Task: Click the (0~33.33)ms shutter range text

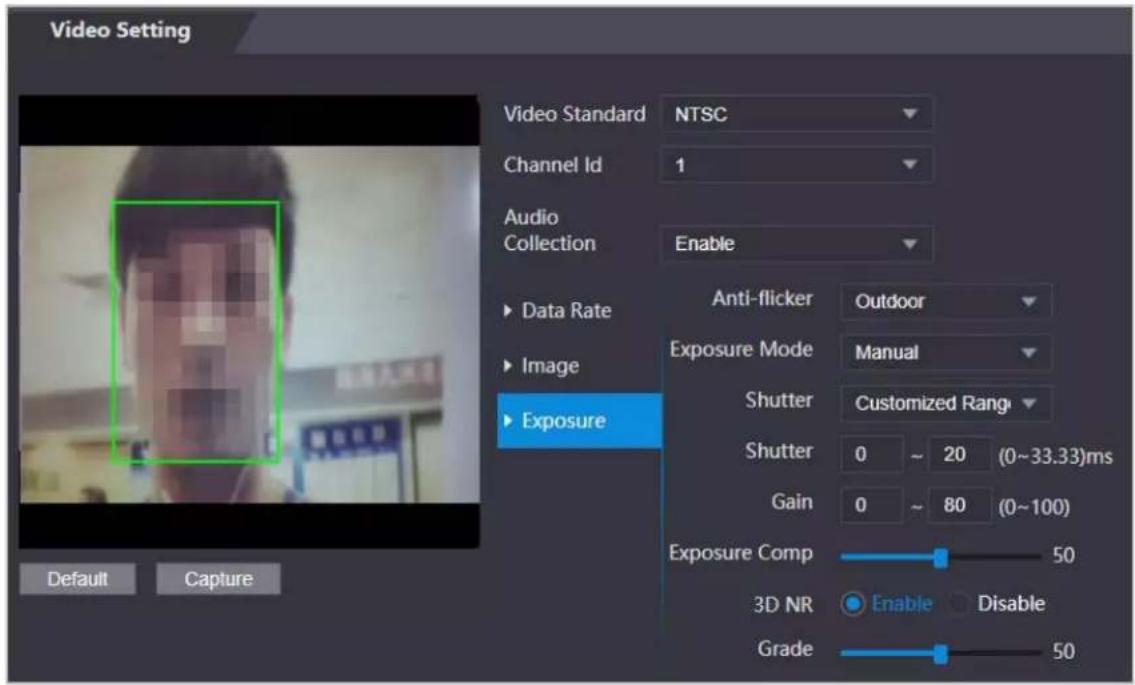Action: coord(1055,455)
